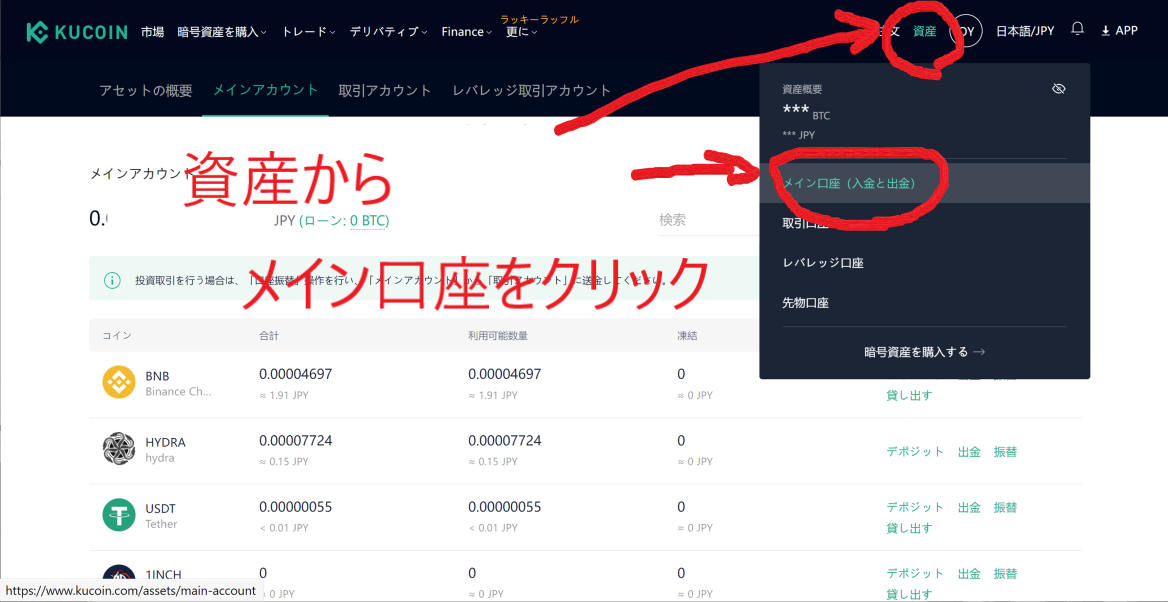1168x602 pixels.
Task: Click BNB total amount 0.00004697
Action: [296, 374]
